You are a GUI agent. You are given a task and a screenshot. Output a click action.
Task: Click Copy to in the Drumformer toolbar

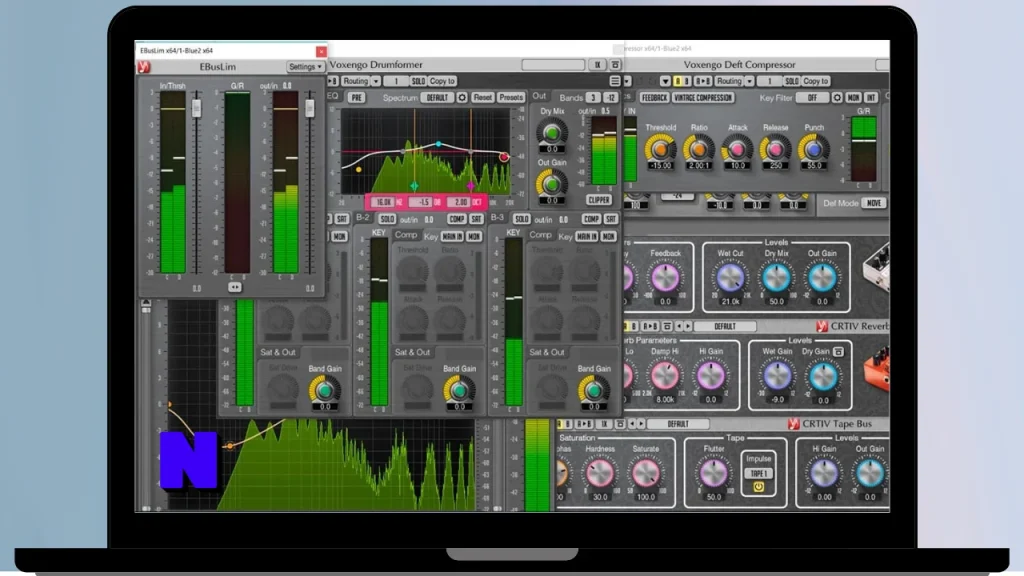point(442,81)
